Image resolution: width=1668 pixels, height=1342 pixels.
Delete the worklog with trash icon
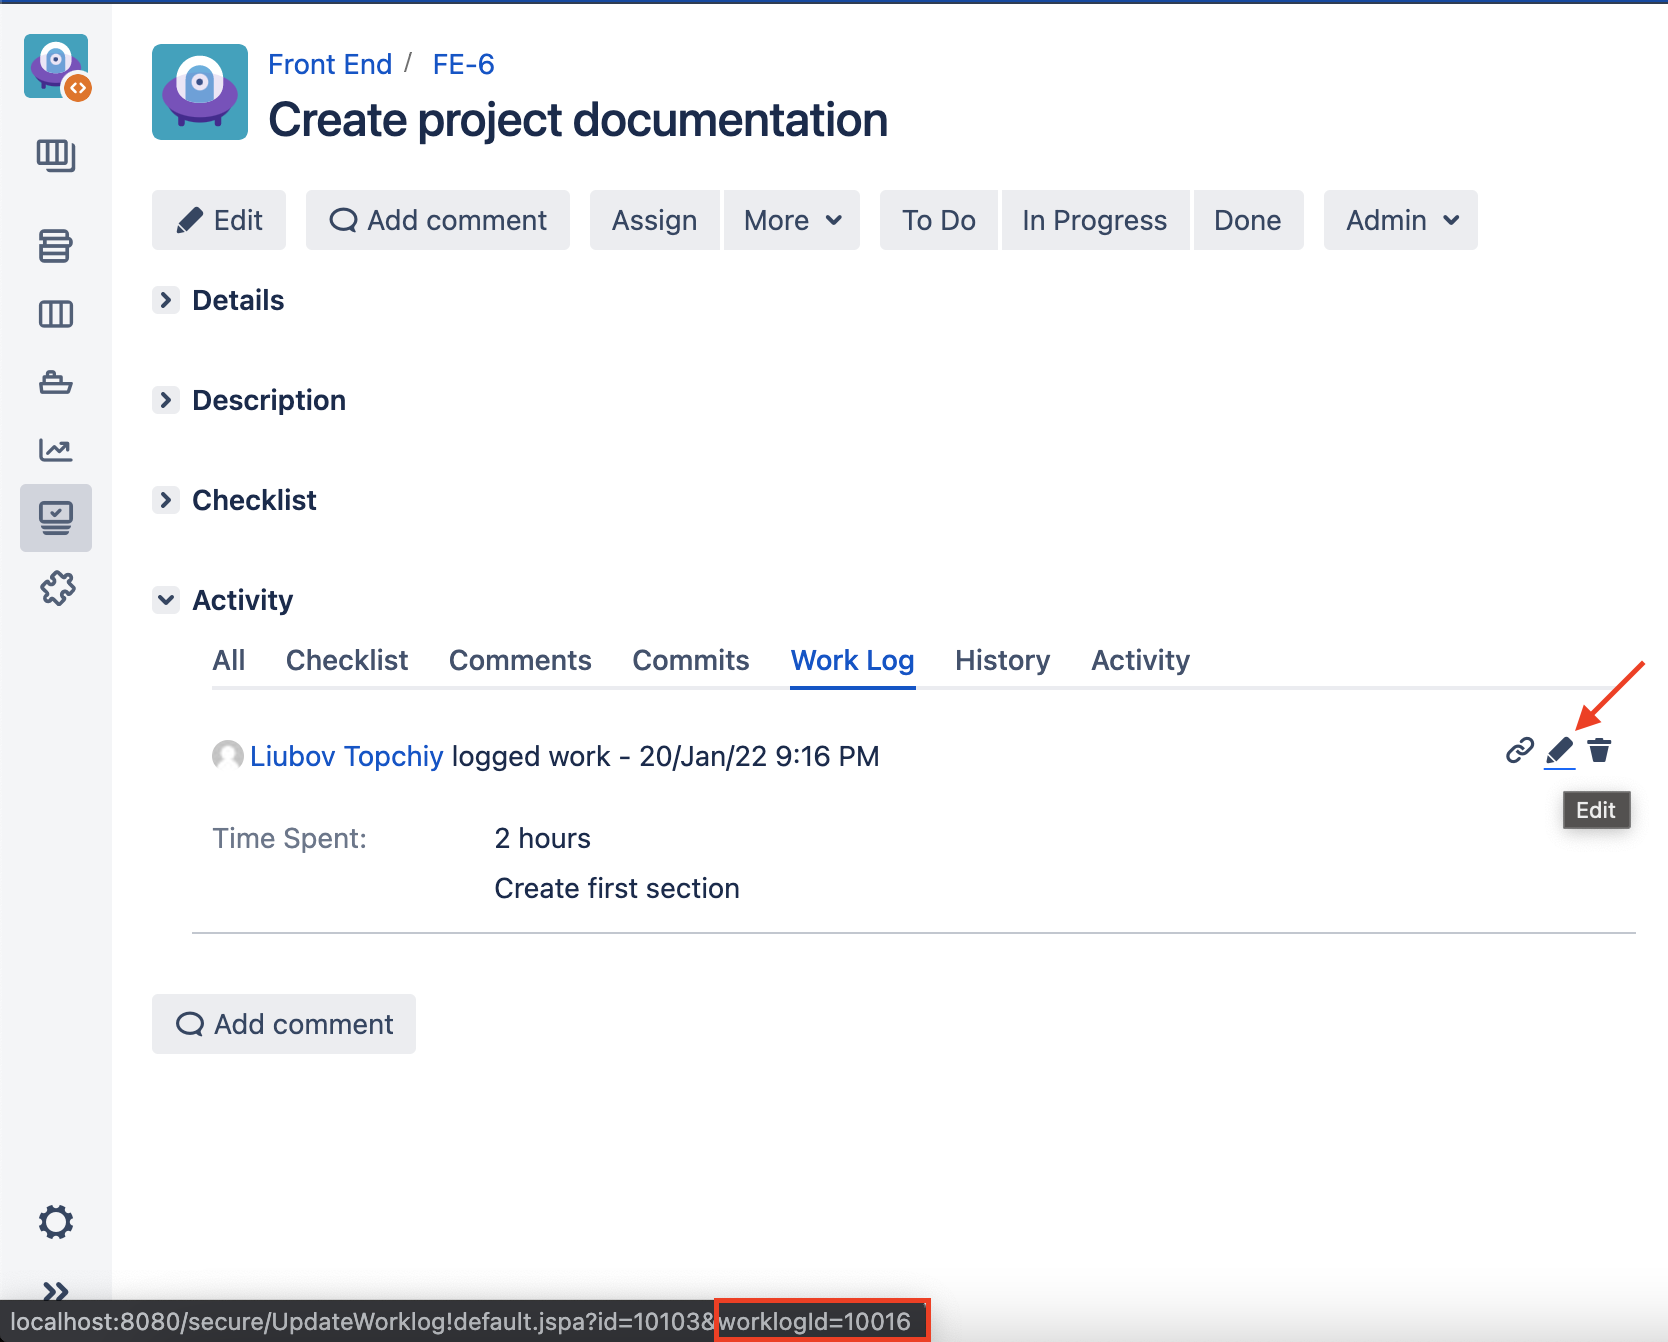click(1599, 751)
